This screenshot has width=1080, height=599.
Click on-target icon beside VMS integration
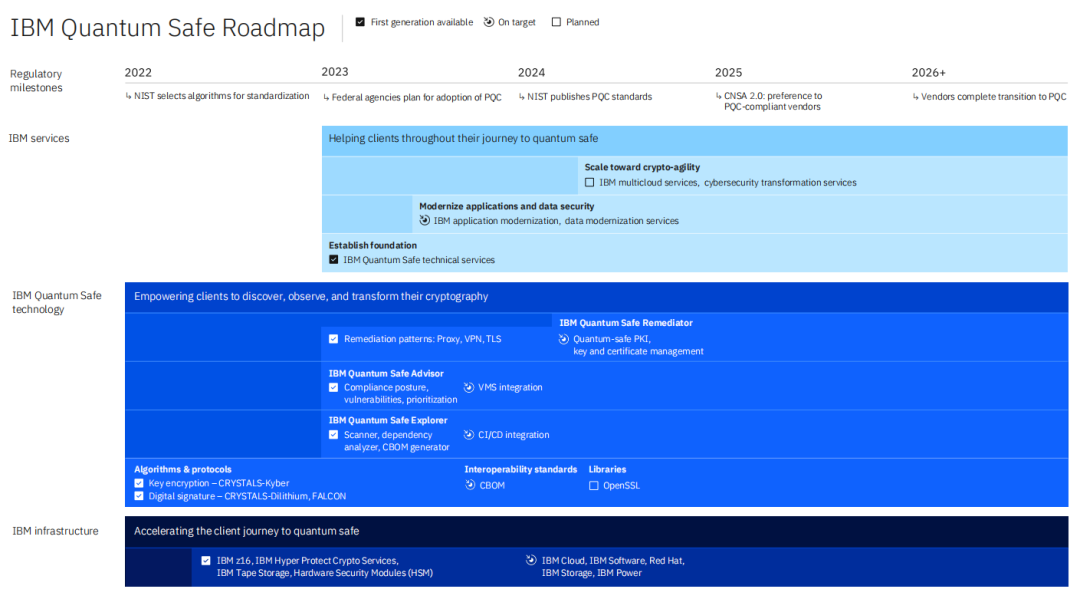tap(469, 388)
